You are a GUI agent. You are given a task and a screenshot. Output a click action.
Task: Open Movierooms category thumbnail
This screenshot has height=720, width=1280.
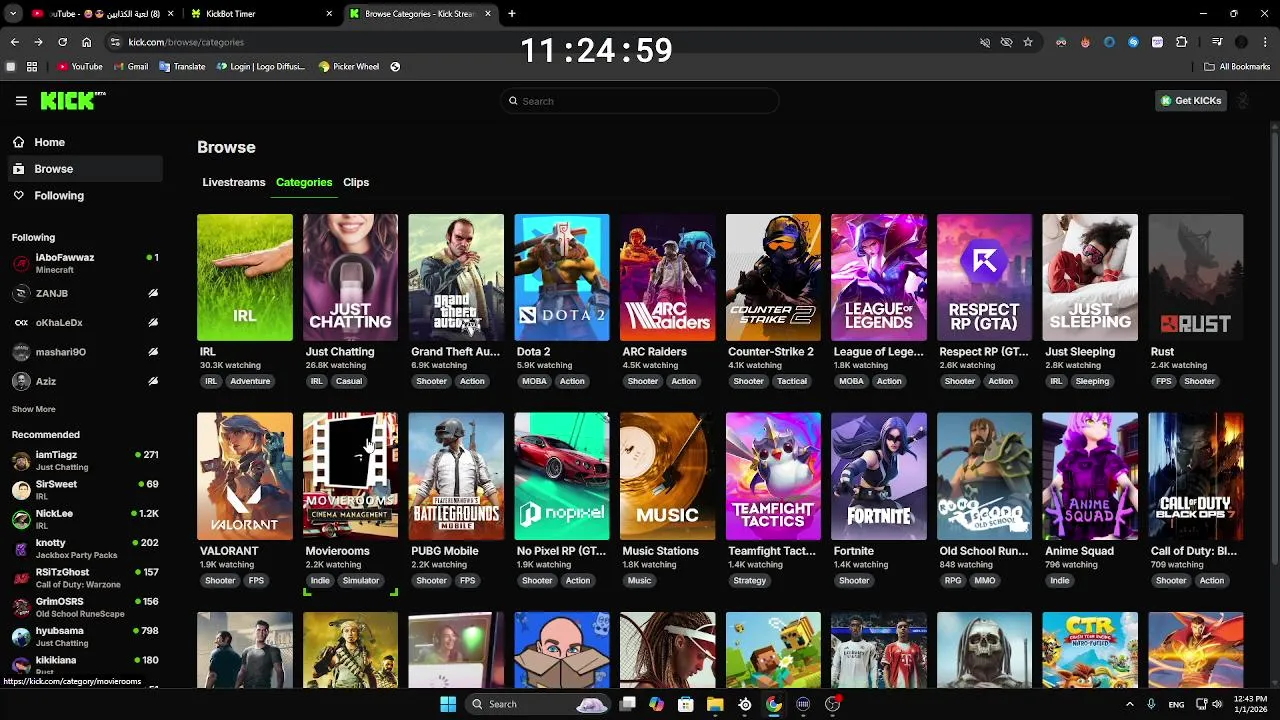[350, 476]
